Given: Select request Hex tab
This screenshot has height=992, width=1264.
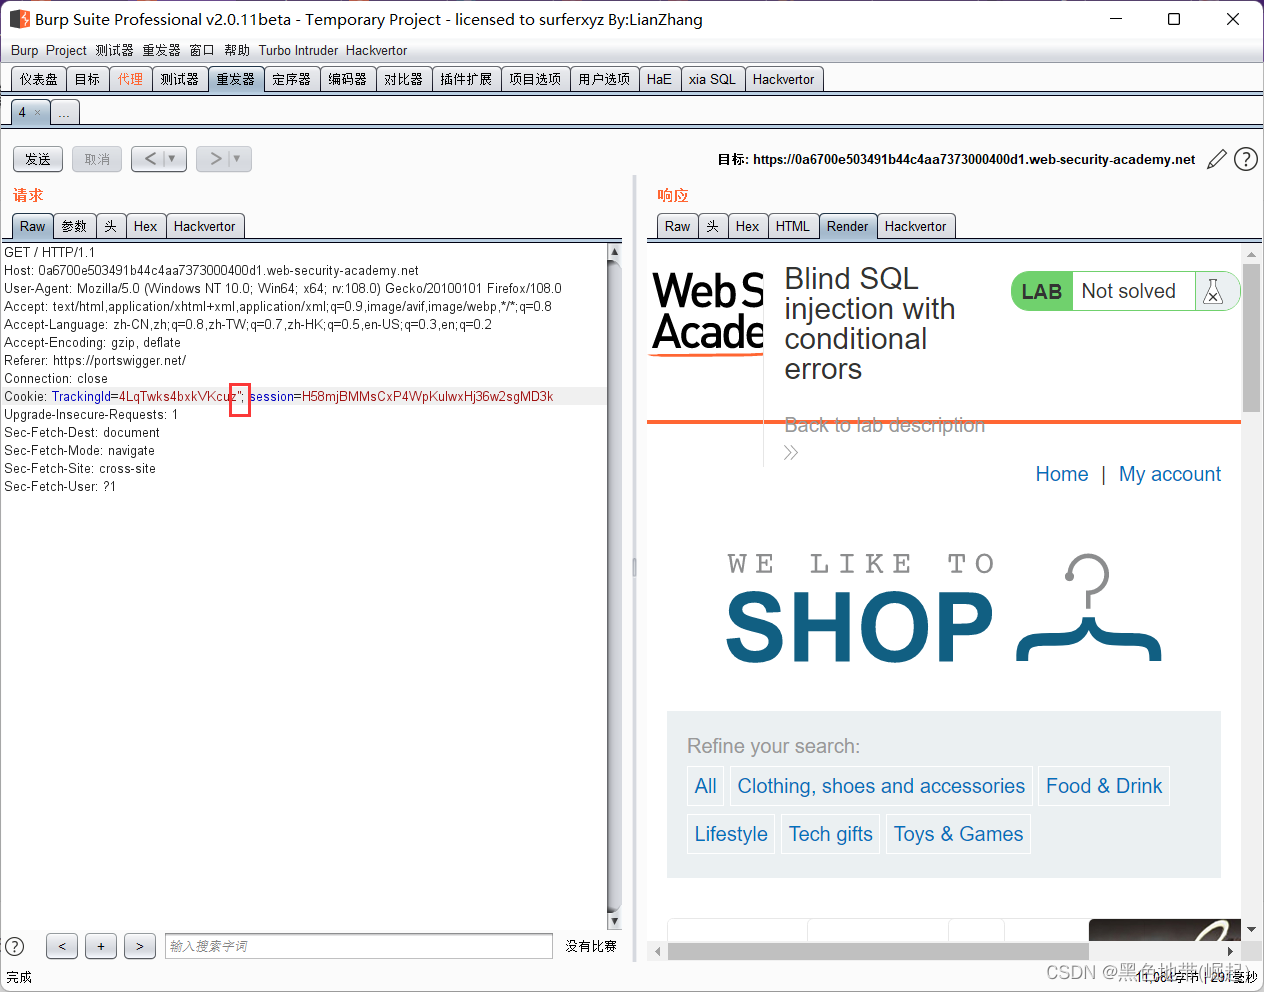Looking at the screenshot, I should click(x=146, y=226).
